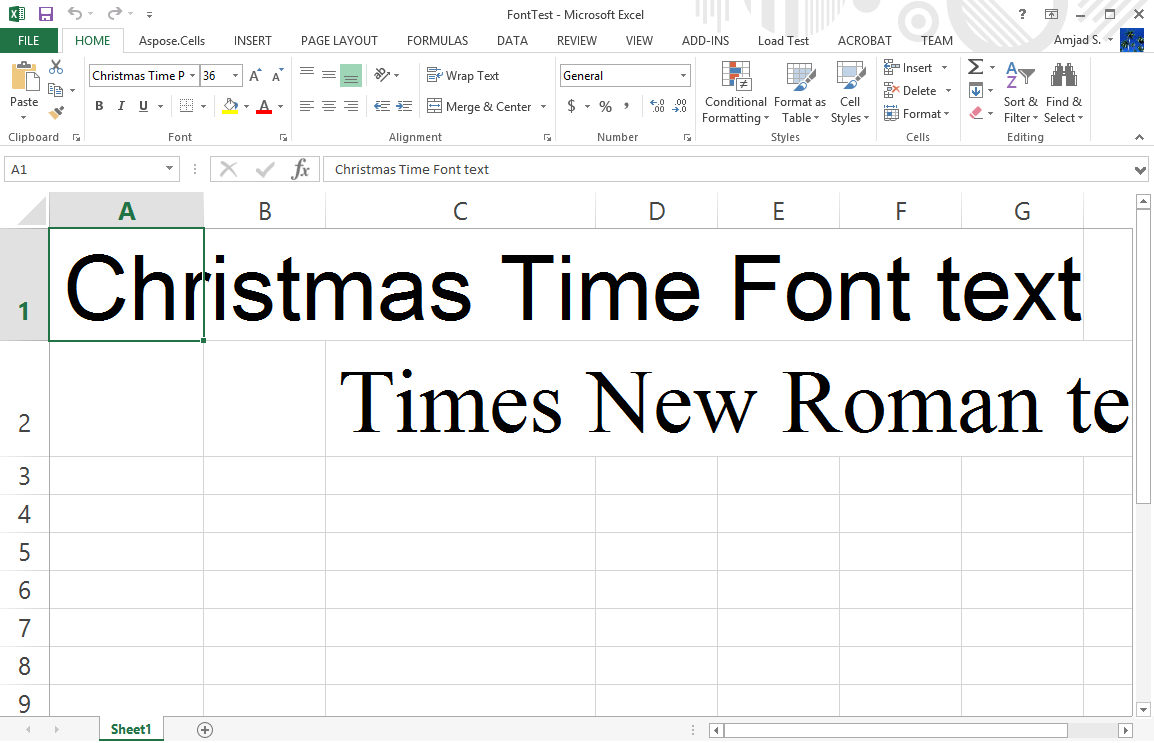Image resolution: width=1154 pixels, height=743 pixels.
Task: Click the Paste button
Action: point(24,85)
